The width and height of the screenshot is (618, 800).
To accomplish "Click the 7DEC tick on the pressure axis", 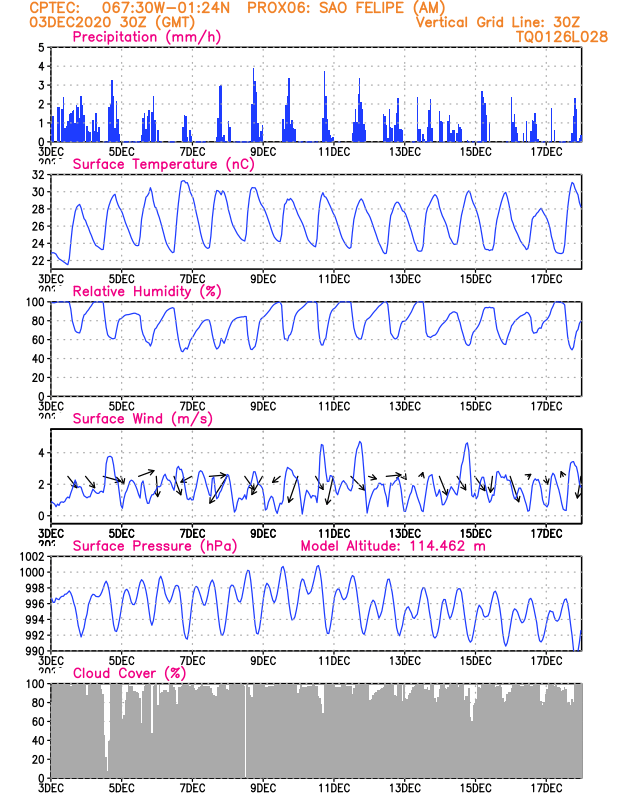I will click(192, 661).
